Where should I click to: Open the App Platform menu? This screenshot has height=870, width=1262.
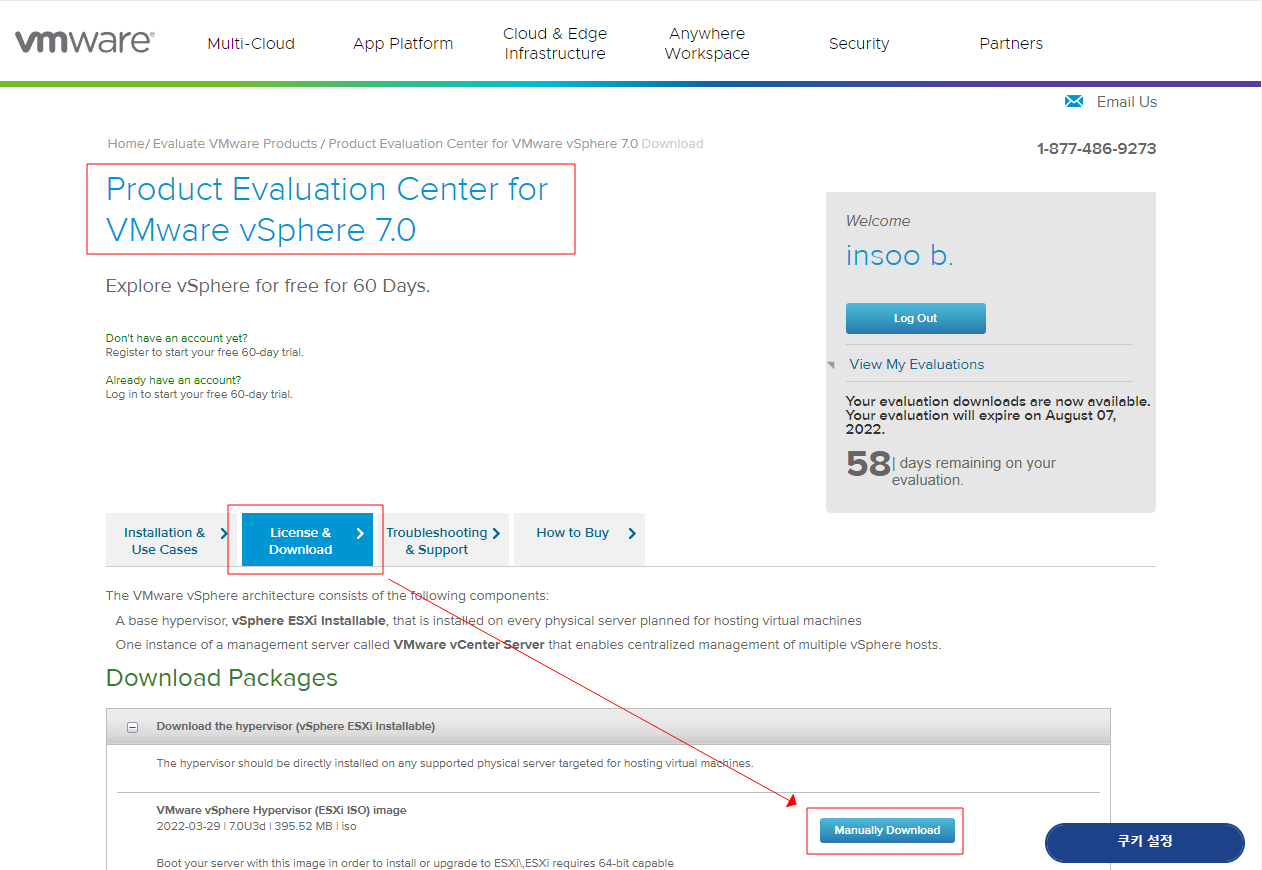coord(403,43)
